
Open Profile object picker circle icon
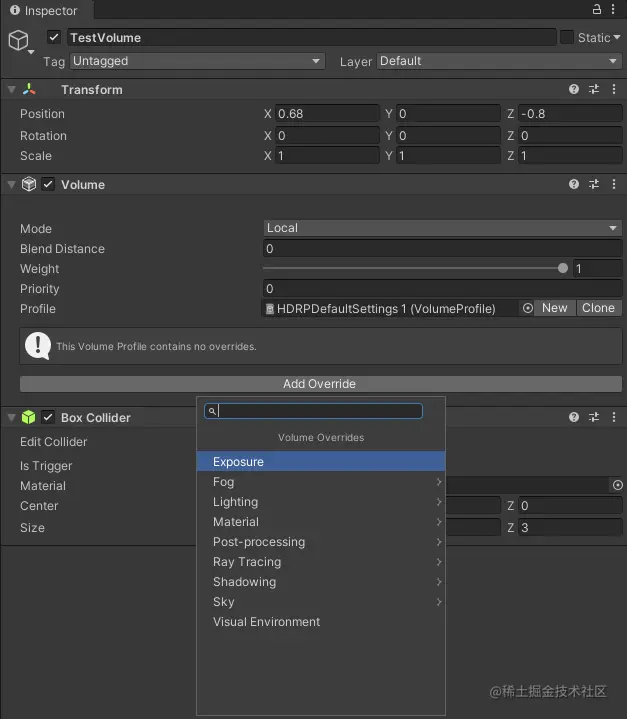click(x=527, y=308)
